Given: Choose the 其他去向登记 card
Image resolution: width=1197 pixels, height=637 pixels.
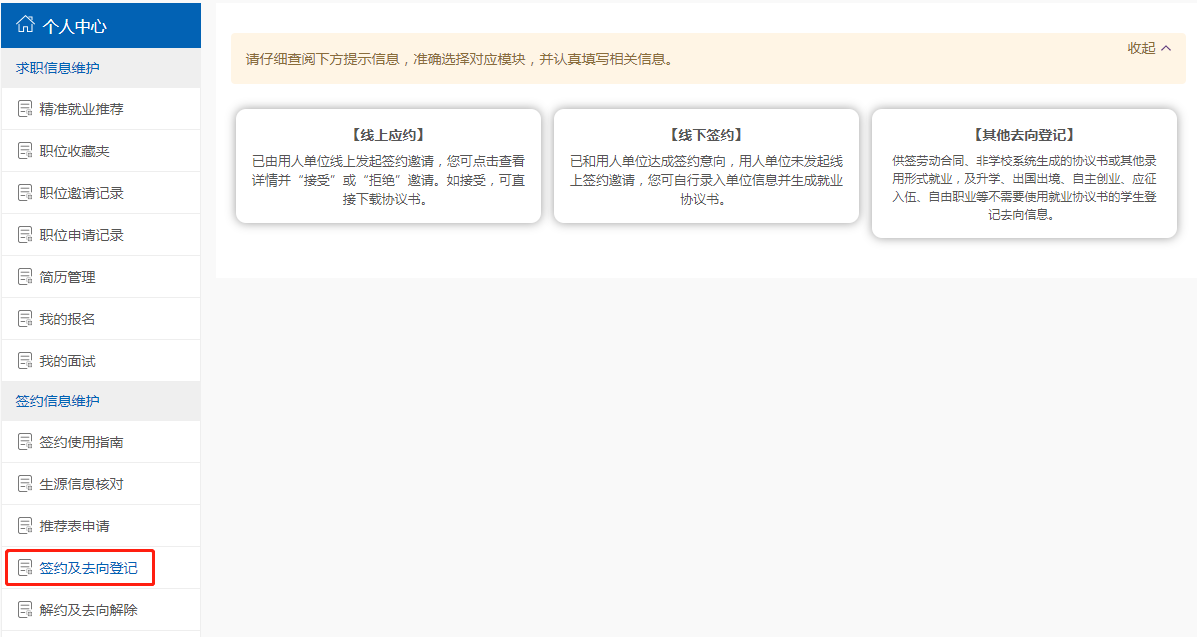Looking at the screenshot, I should point(1024,173).
